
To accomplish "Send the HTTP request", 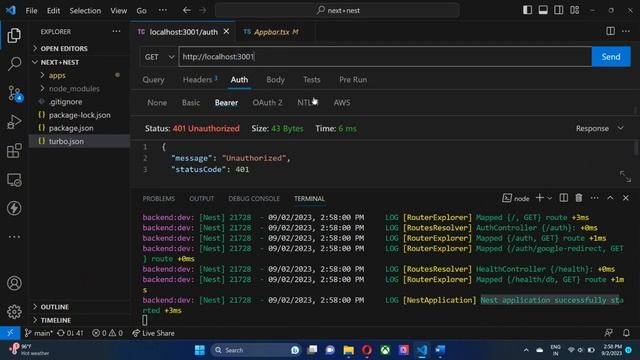I will coord(611,57).
